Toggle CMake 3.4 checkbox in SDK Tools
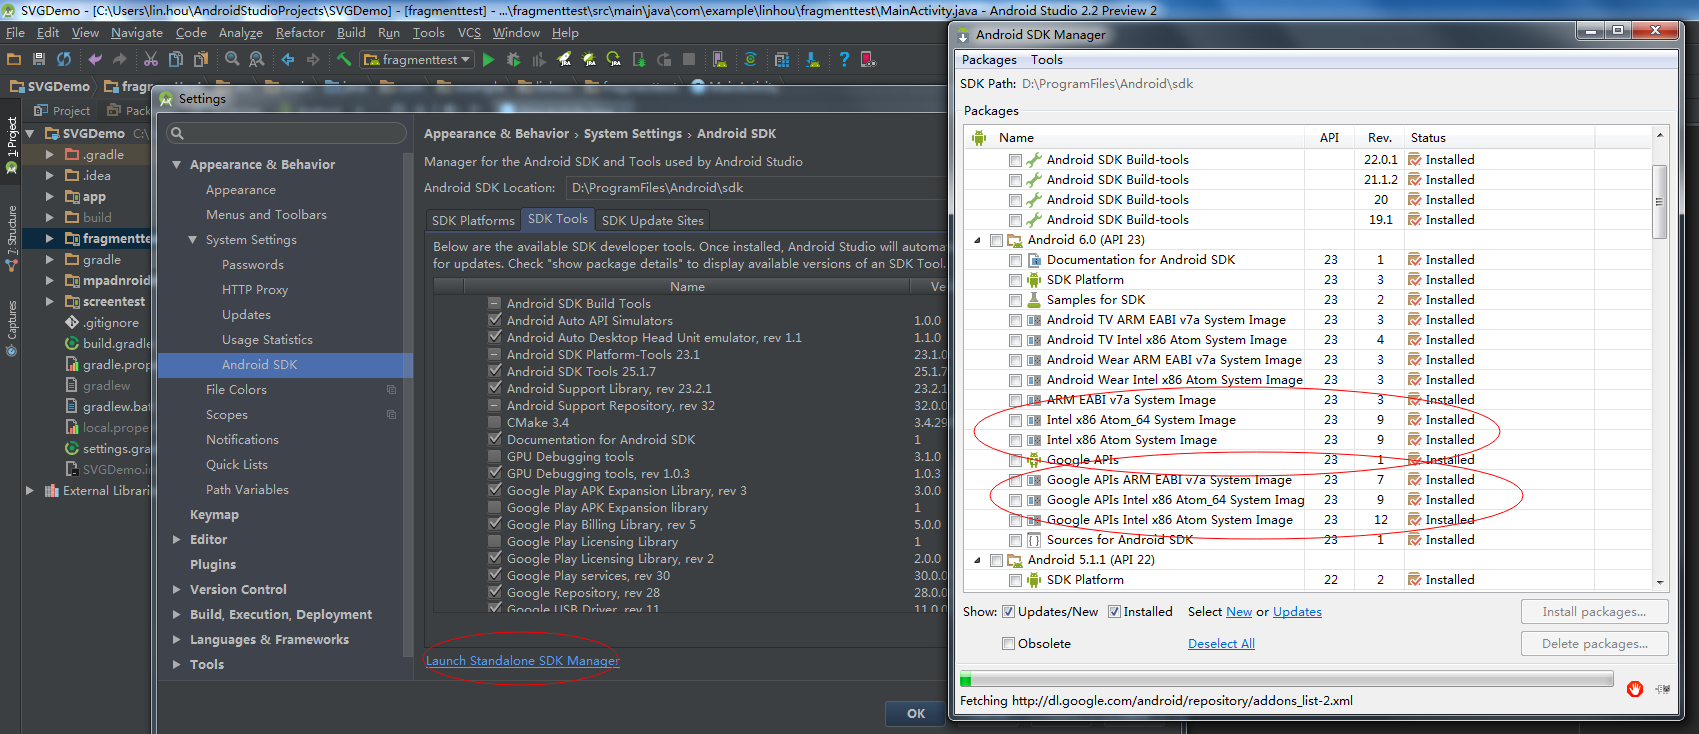 [494, 422]
